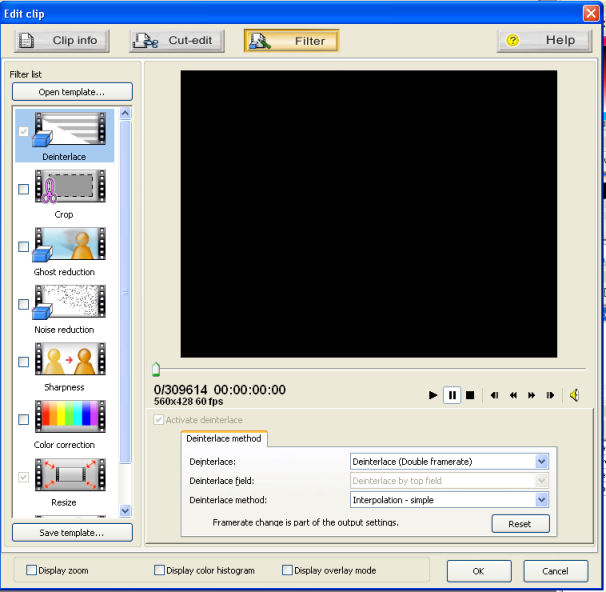Select the Deinterlace filter icon
The image size is (606, 592).
coord(70,129)
